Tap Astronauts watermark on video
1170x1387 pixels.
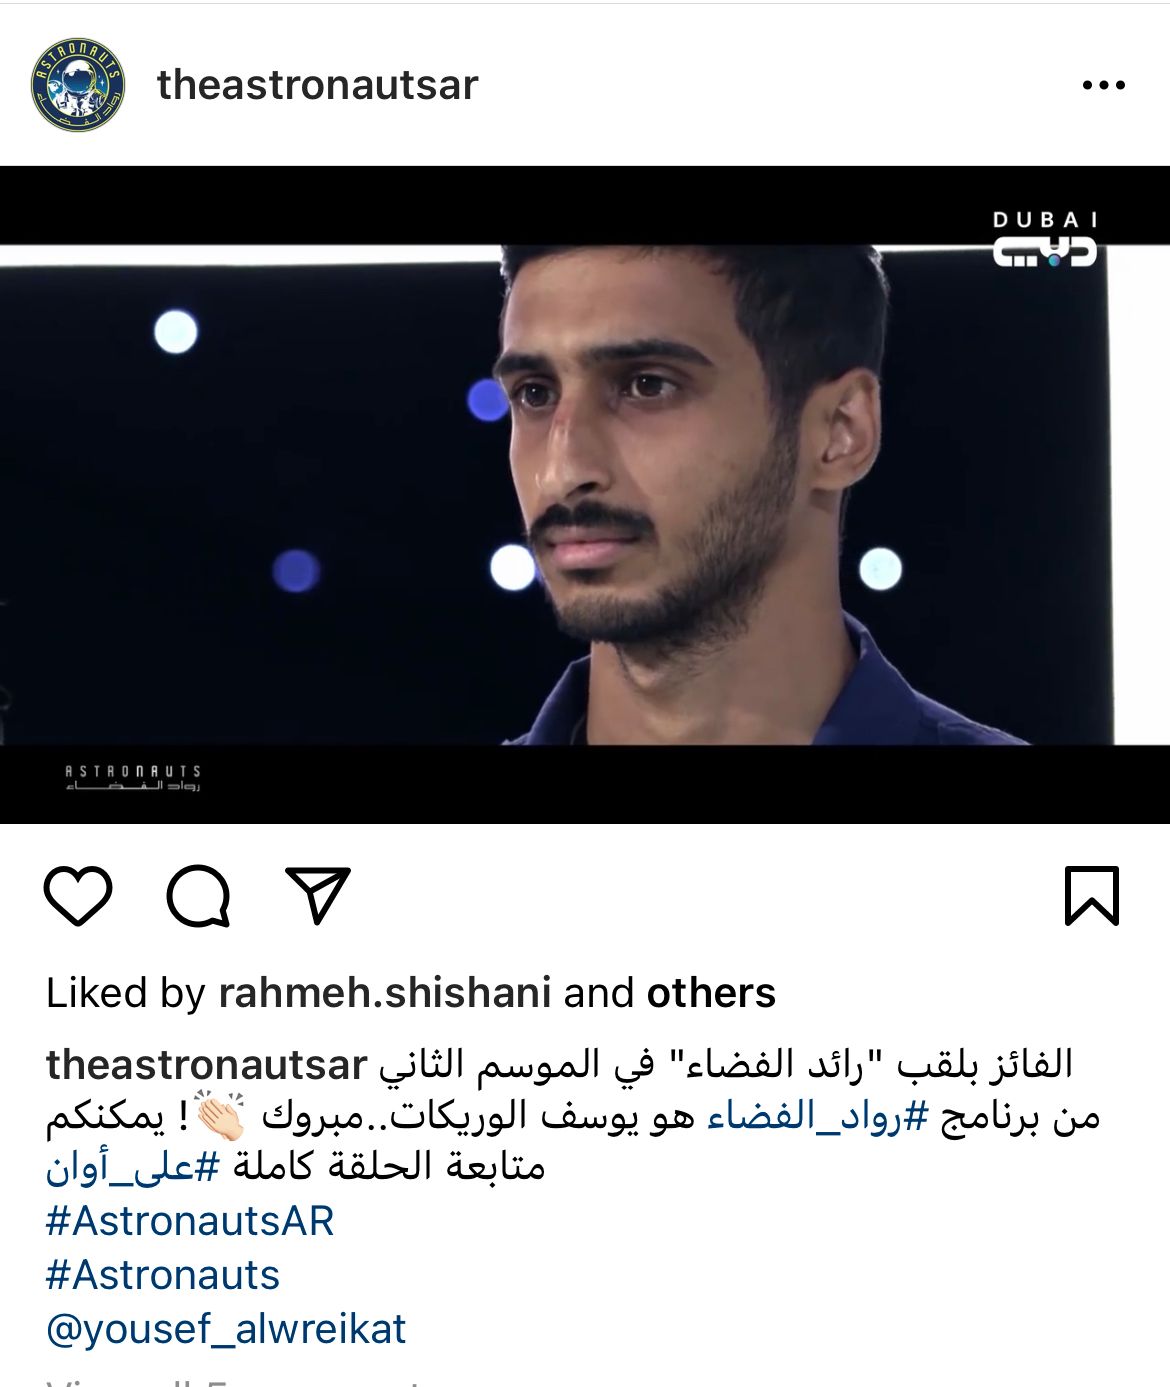[133, 778]
